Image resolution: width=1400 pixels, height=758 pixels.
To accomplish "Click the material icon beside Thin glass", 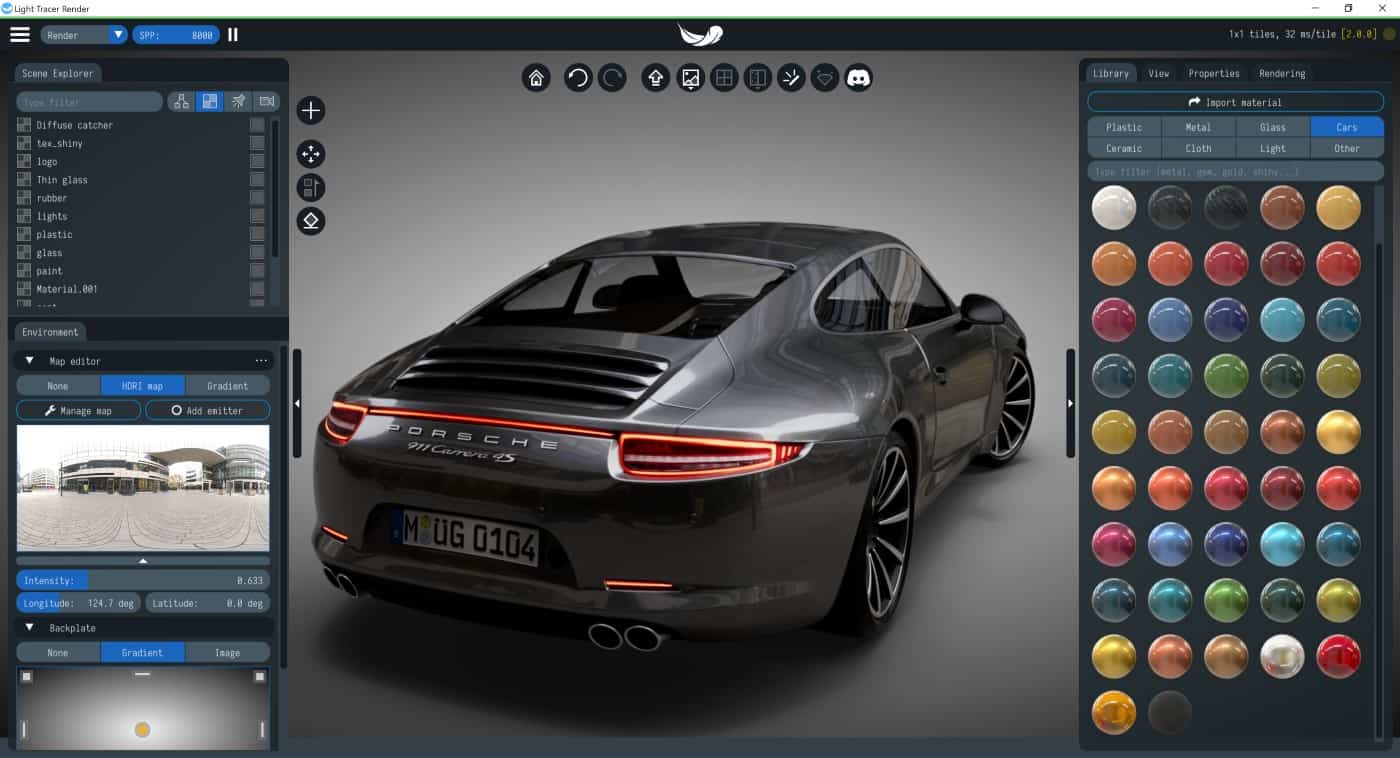I will click(24, 180).
